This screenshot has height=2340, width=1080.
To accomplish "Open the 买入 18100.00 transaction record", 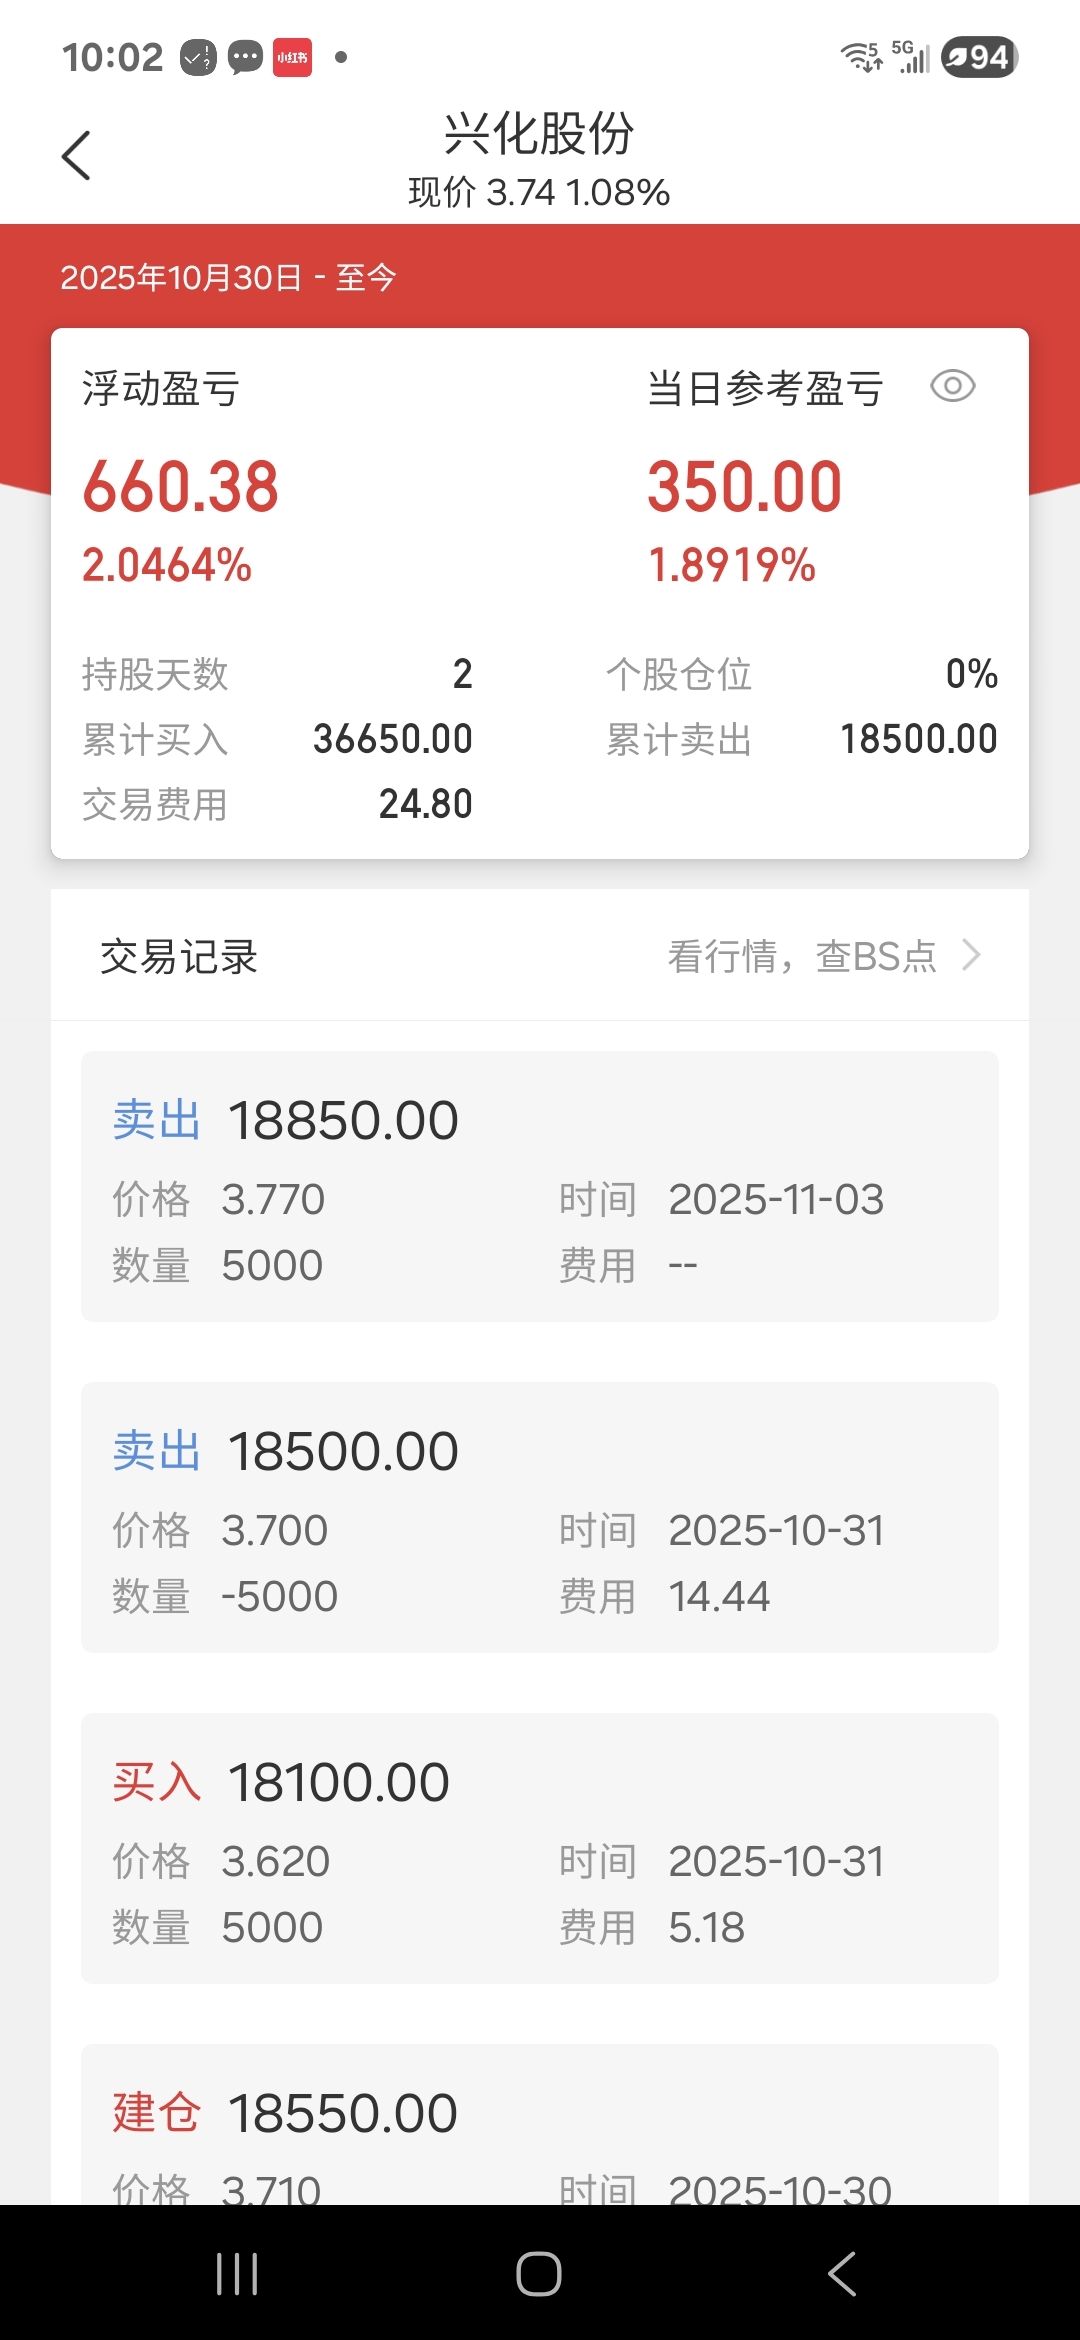I will pos(540,1848).
